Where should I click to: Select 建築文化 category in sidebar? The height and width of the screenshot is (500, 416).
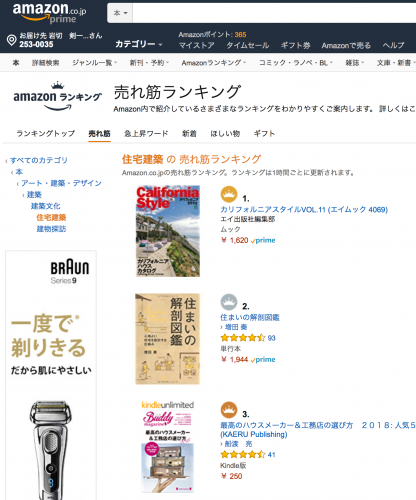[x=46, y=206]
